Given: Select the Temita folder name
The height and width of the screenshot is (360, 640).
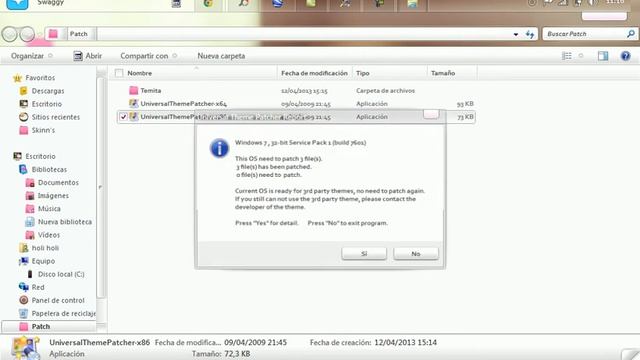Looking at the screenshot, I should [x=151, y=91].
